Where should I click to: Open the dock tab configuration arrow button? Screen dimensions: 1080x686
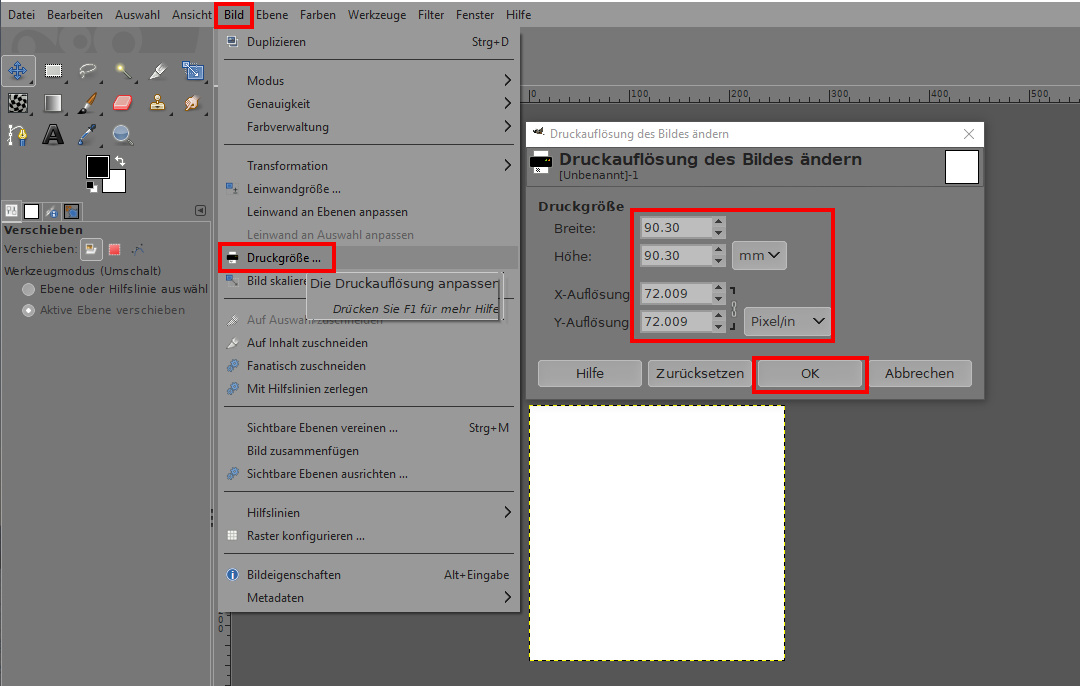point(200,211)
